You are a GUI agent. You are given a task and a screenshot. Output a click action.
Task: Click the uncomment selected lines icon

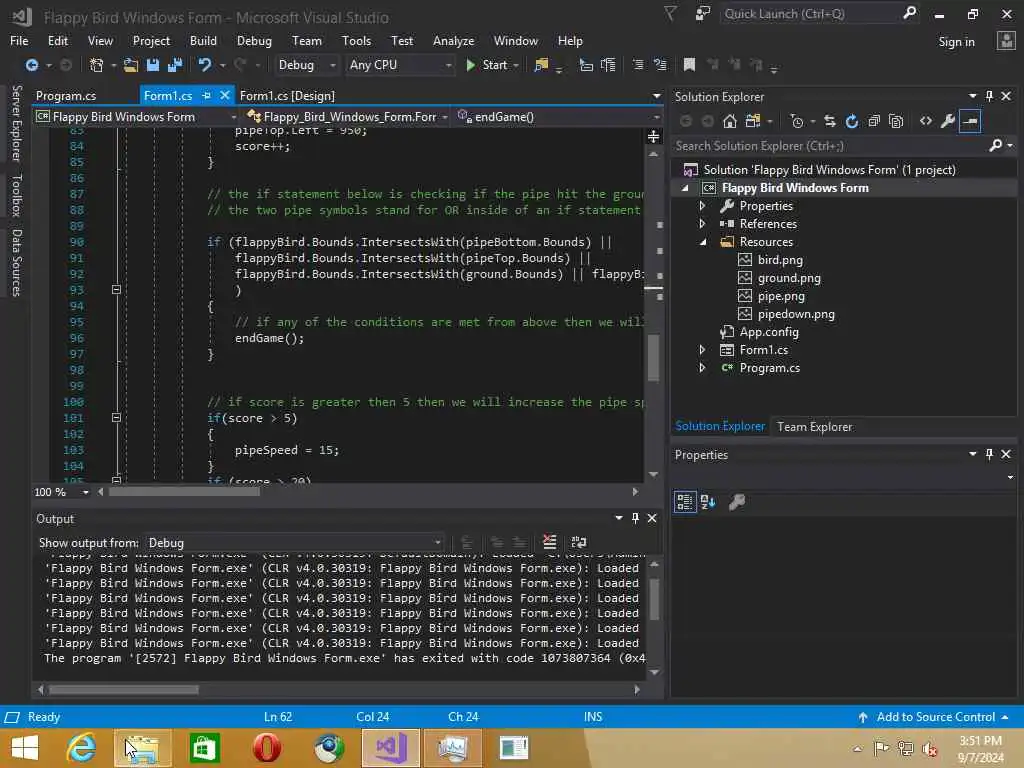click(660, 65)
